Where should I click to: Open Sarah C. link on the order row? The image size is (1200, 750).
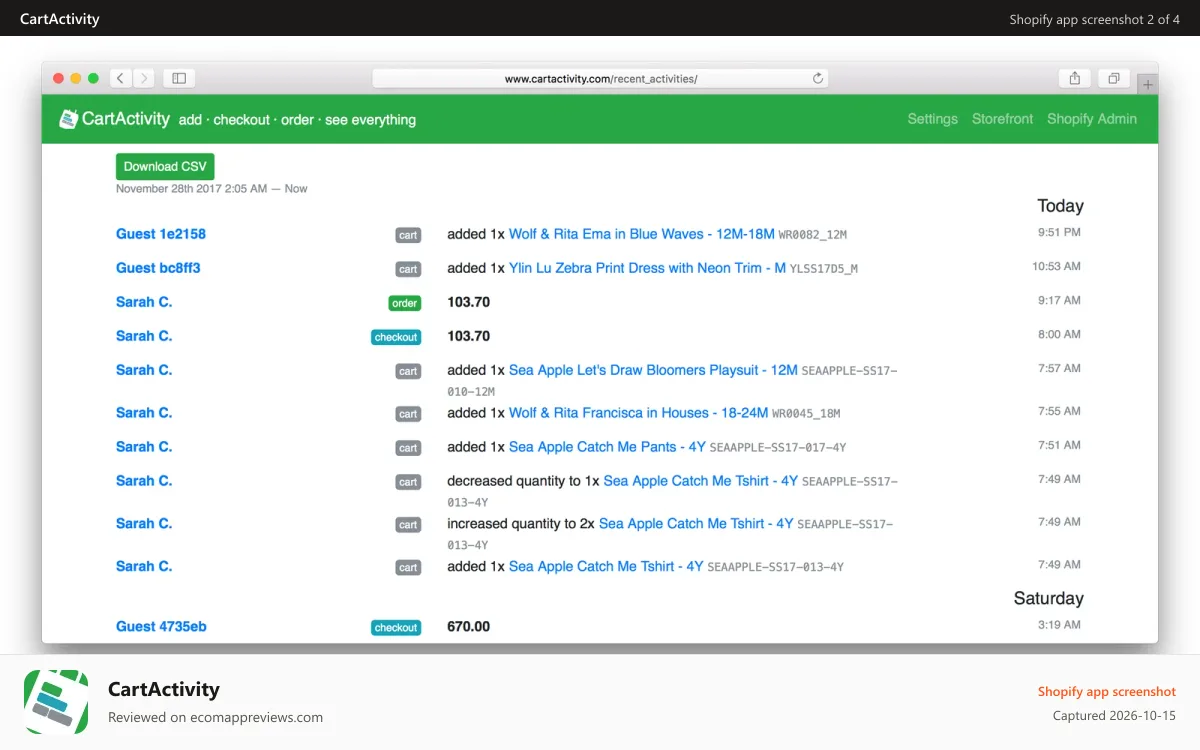click(144, 302)
